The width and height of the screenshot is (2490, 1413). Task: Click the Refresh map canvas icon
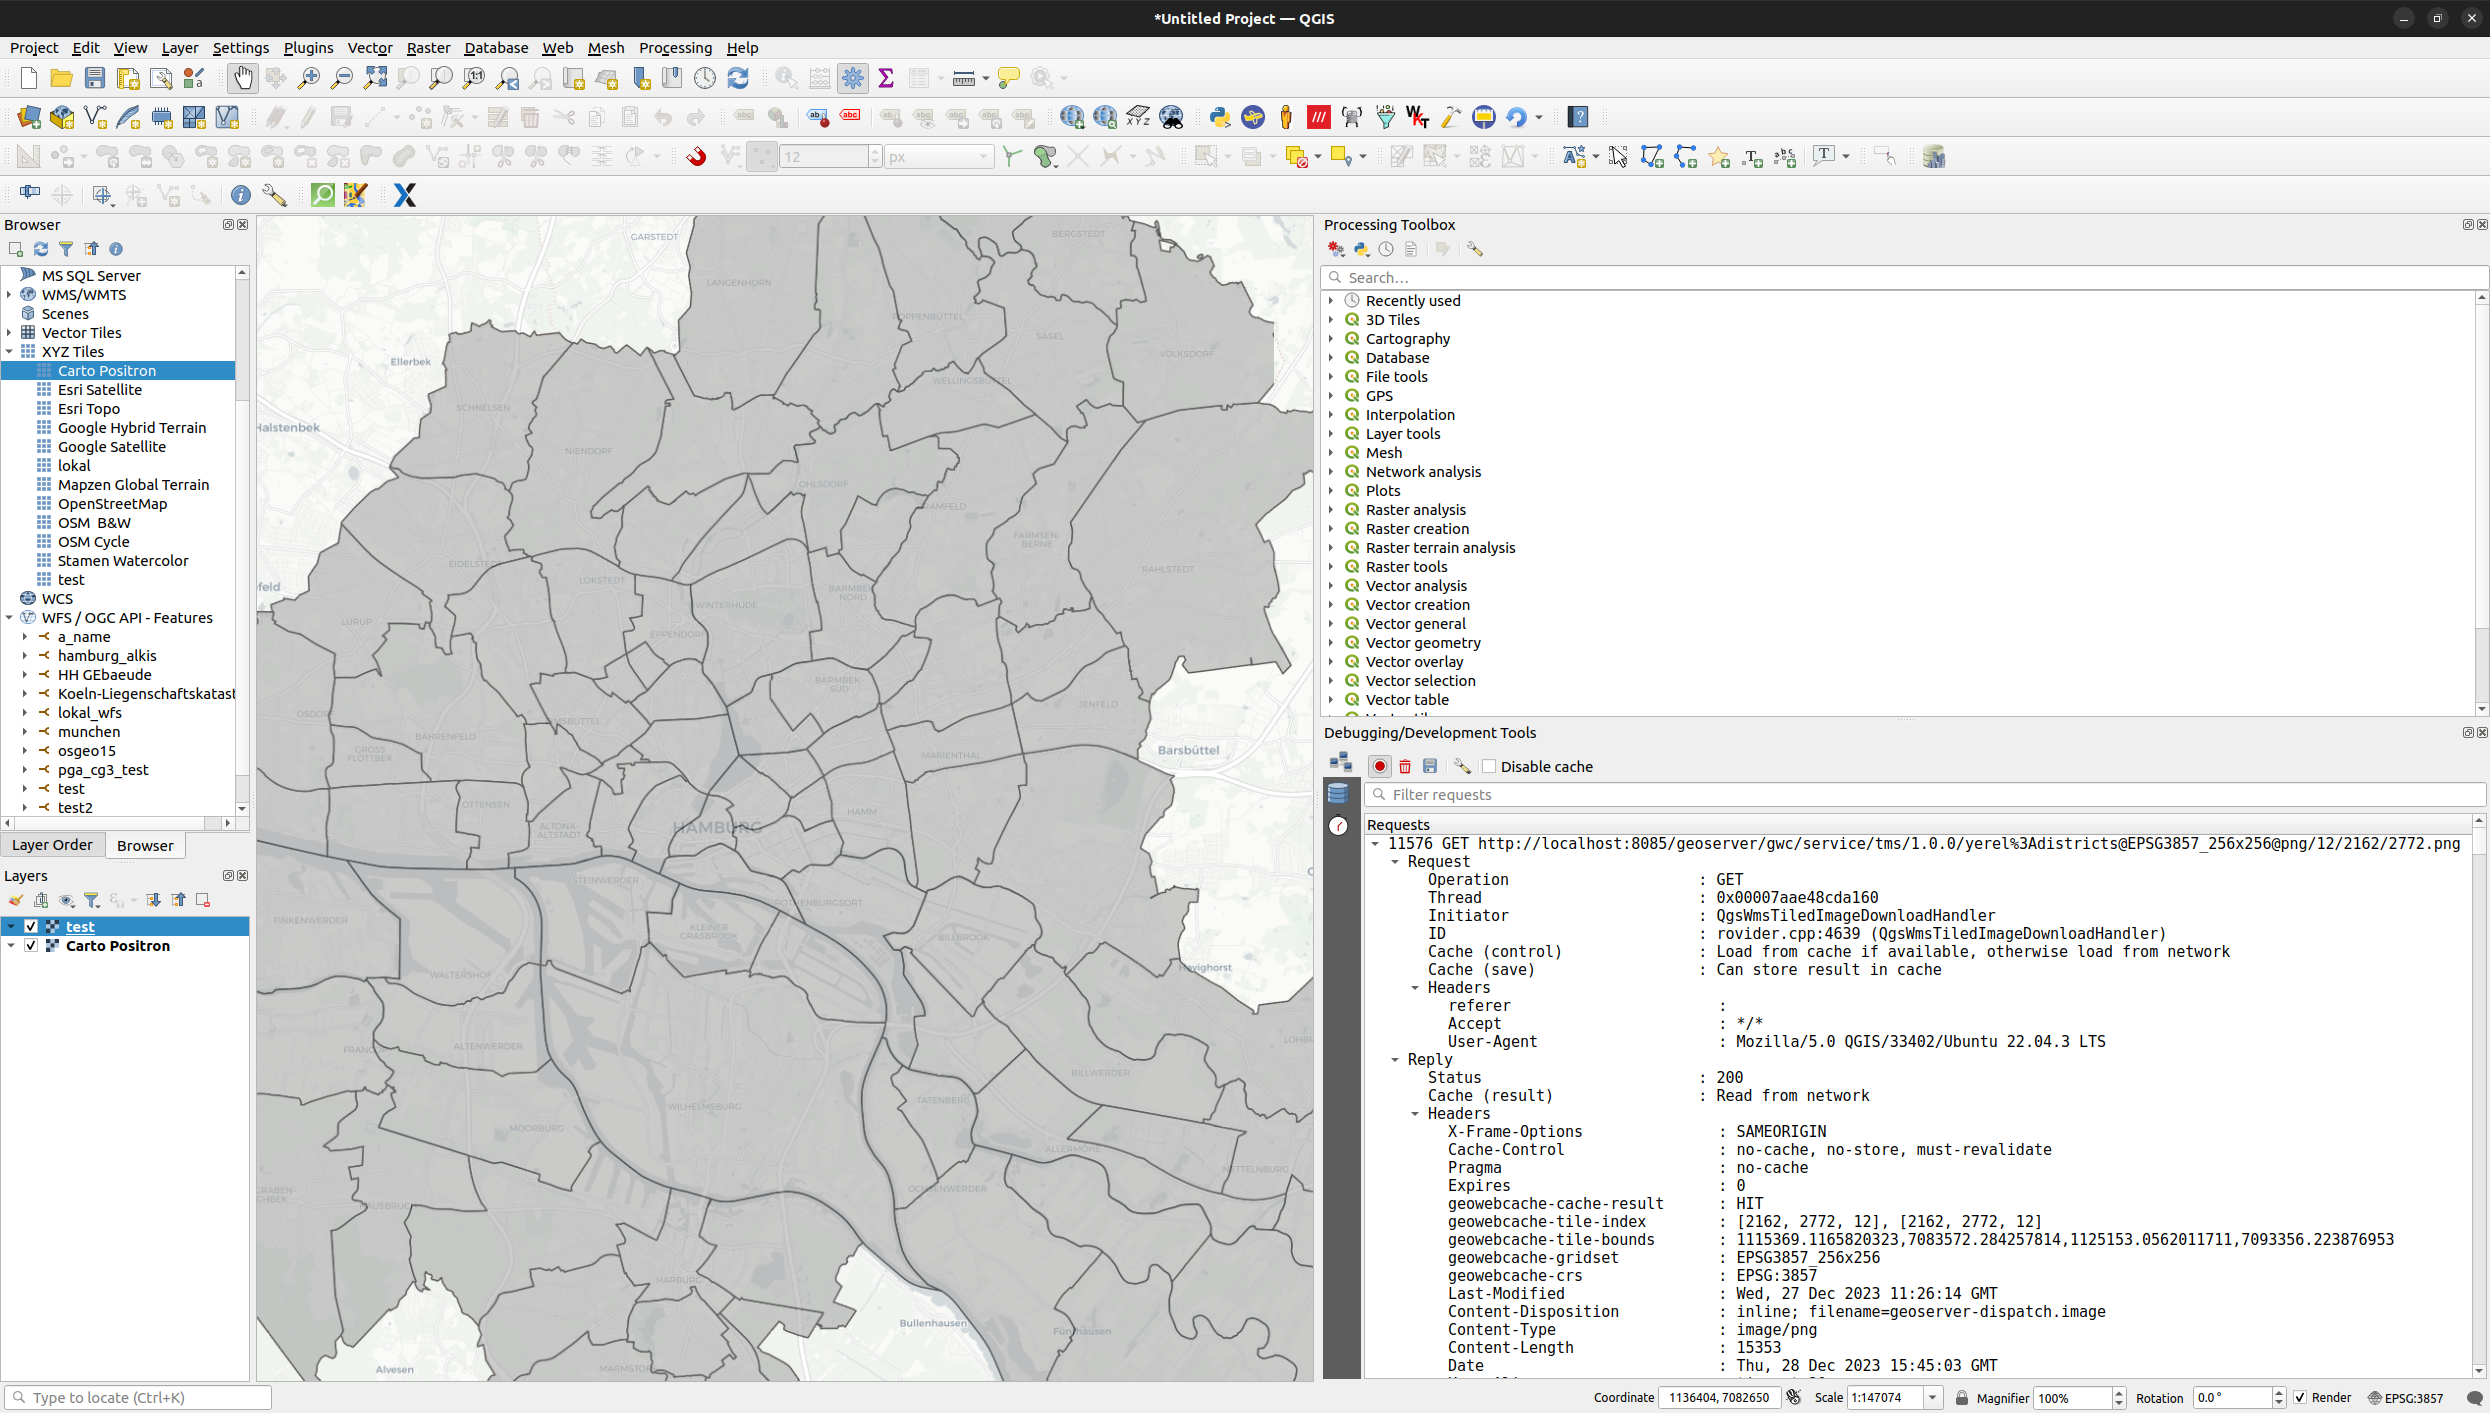738,78
